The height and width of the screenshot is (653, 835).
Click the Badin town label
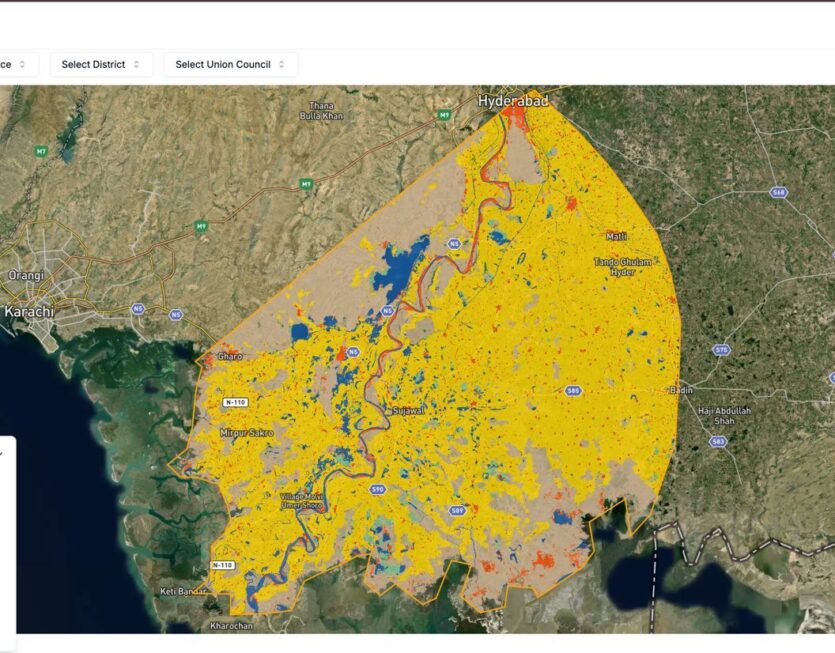tap(683, 390)
